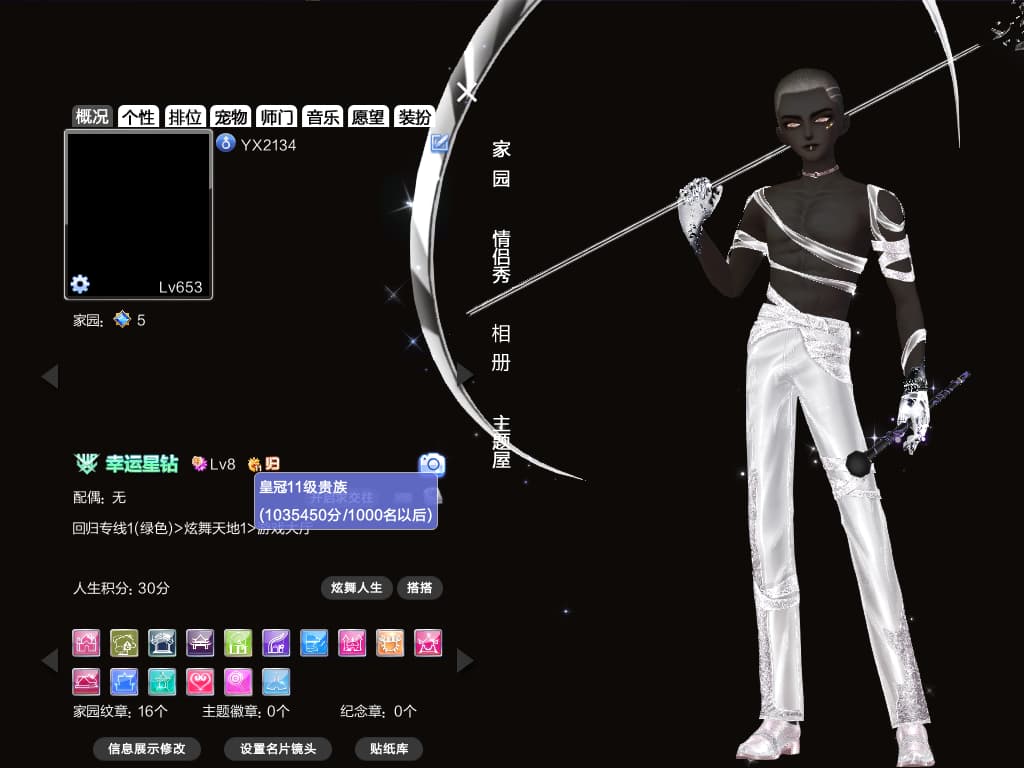Click the left arrow beside the profile card

tap(49, 375)
